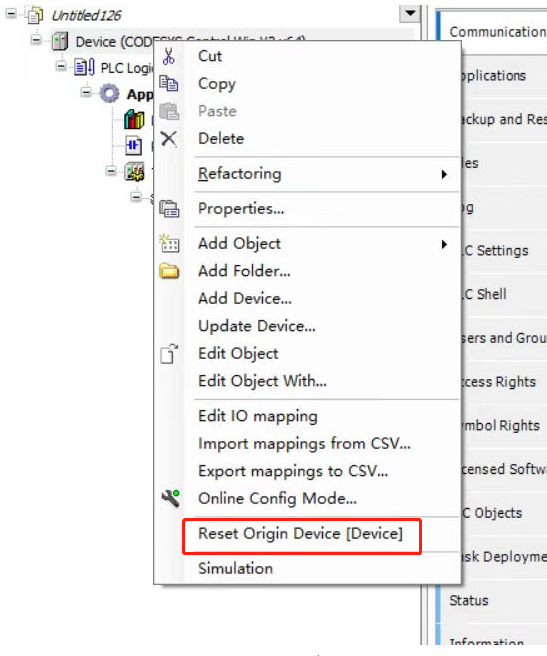
Task: Select the Untitled126 project name
Action: click(86, 15)
